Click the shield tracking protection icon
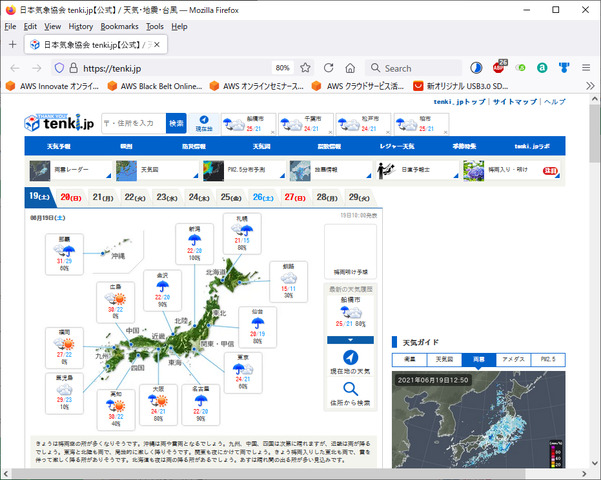The height and width of the screenshot is (480, 601). pyautogui.click(x=59, y=68)
